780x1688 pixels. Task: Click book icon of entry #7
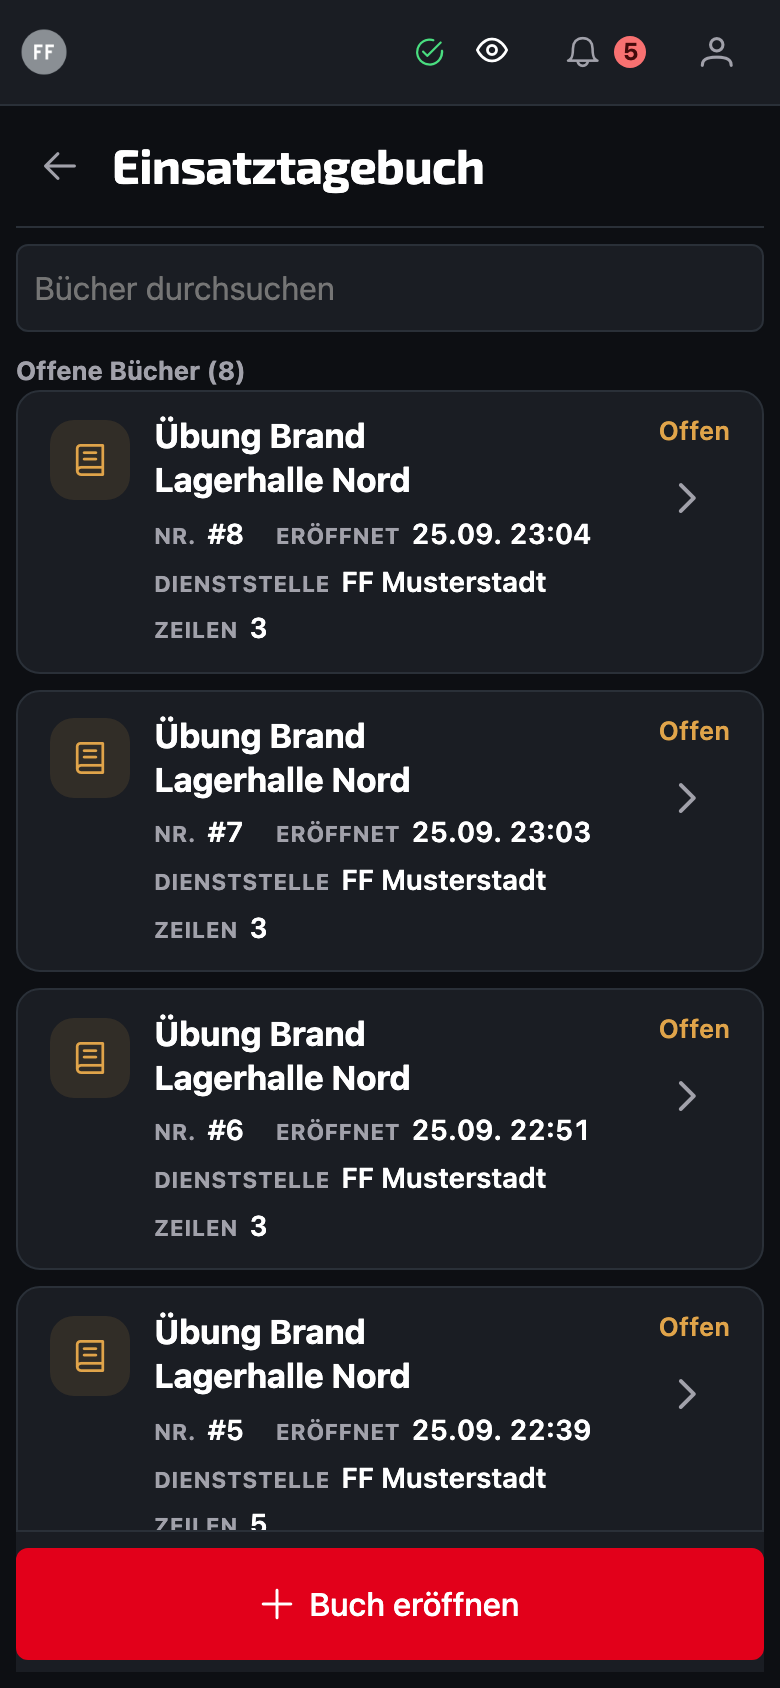click(90, 758)
